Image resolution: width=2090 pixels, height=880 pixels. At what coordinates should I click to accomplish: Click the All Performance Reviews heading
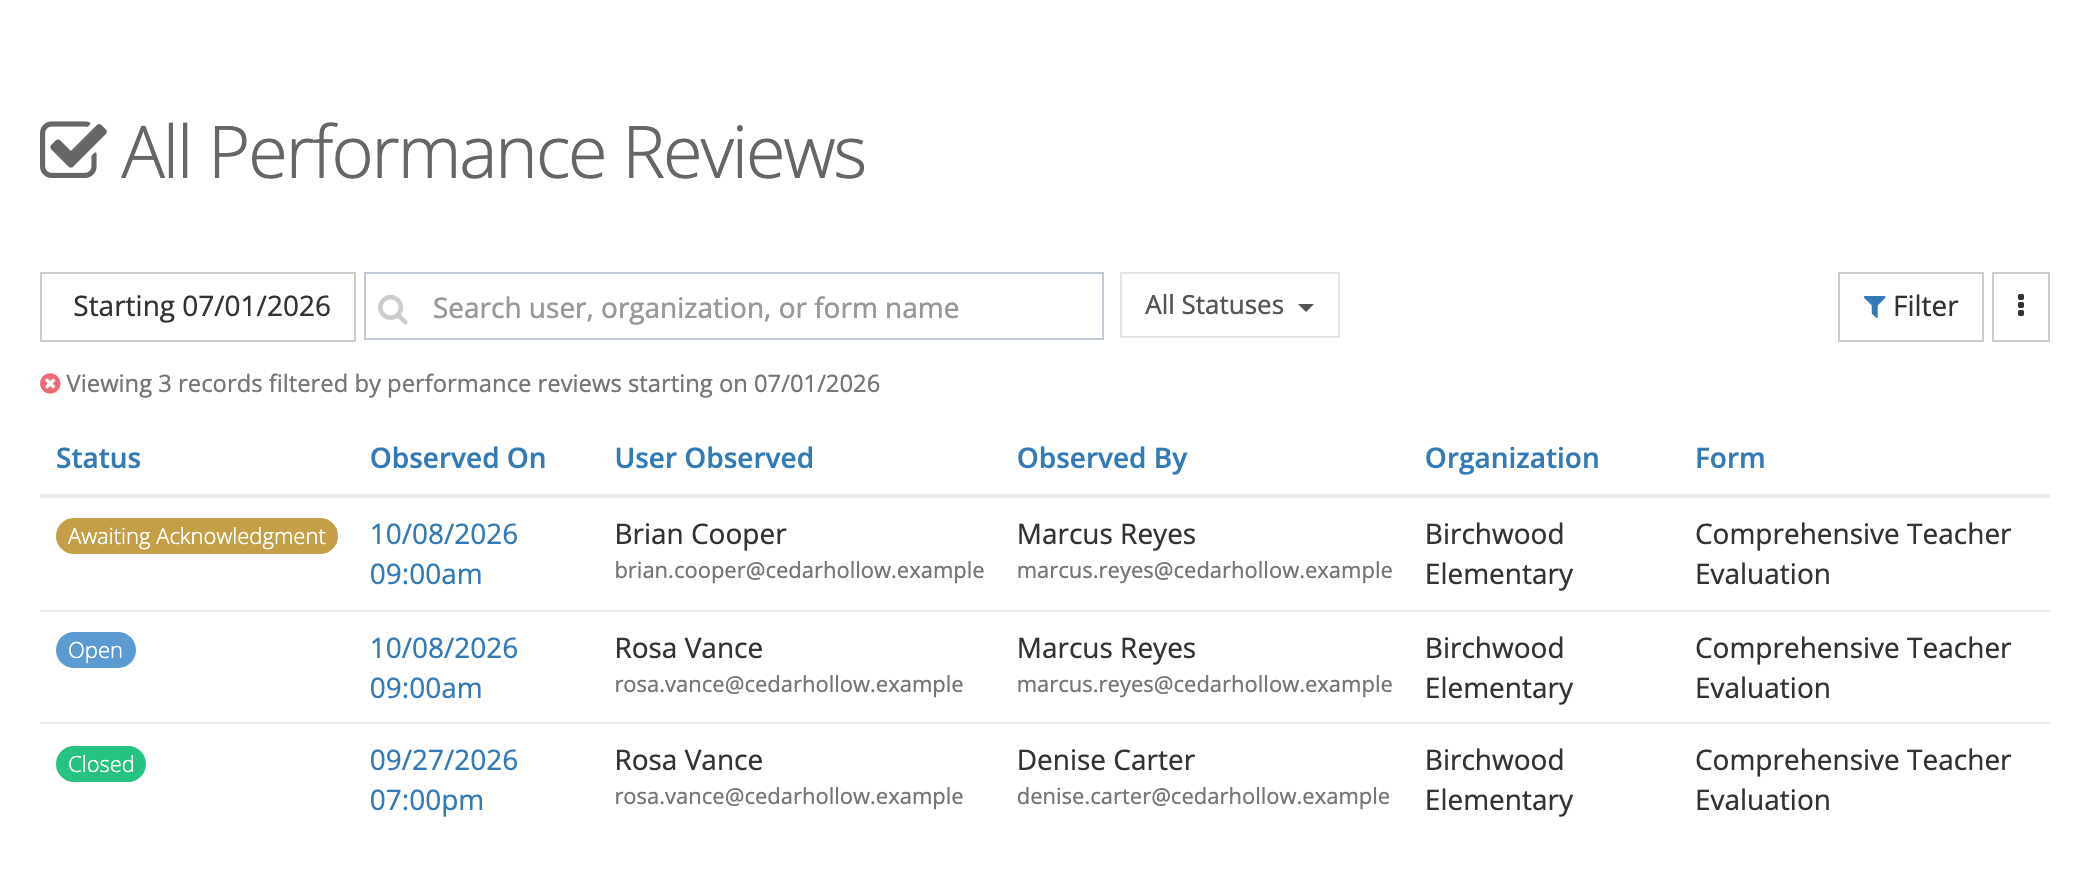(493, 152)
